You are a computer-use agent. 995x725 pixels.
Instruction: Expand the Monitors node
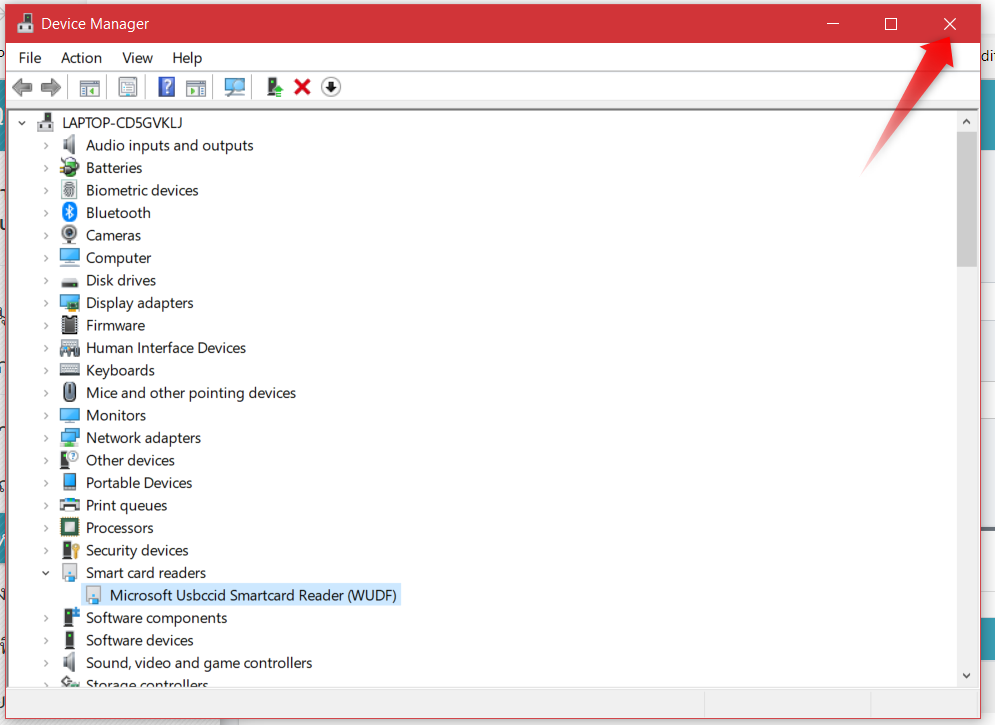coord(46,415)
